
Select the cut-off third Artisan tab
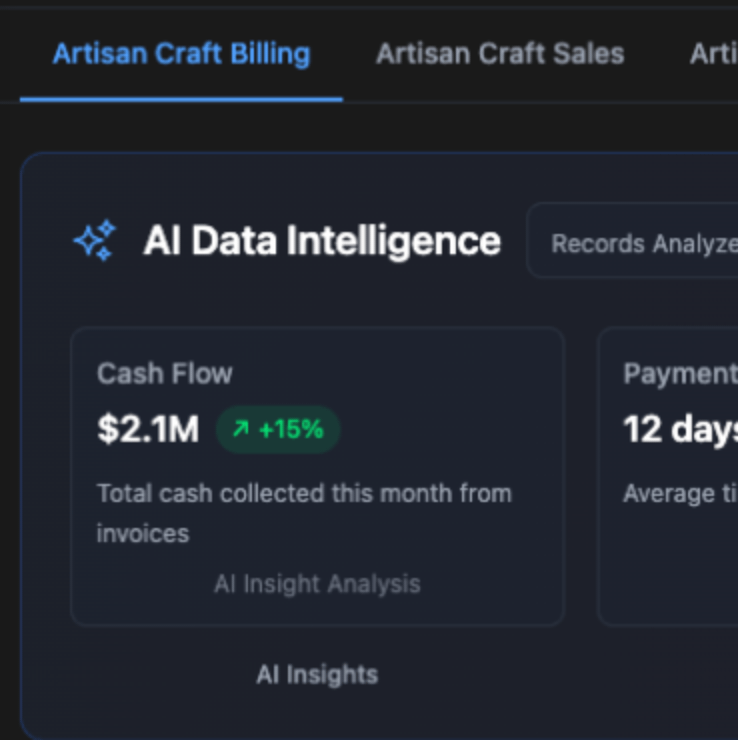click(x=714, y=54)
